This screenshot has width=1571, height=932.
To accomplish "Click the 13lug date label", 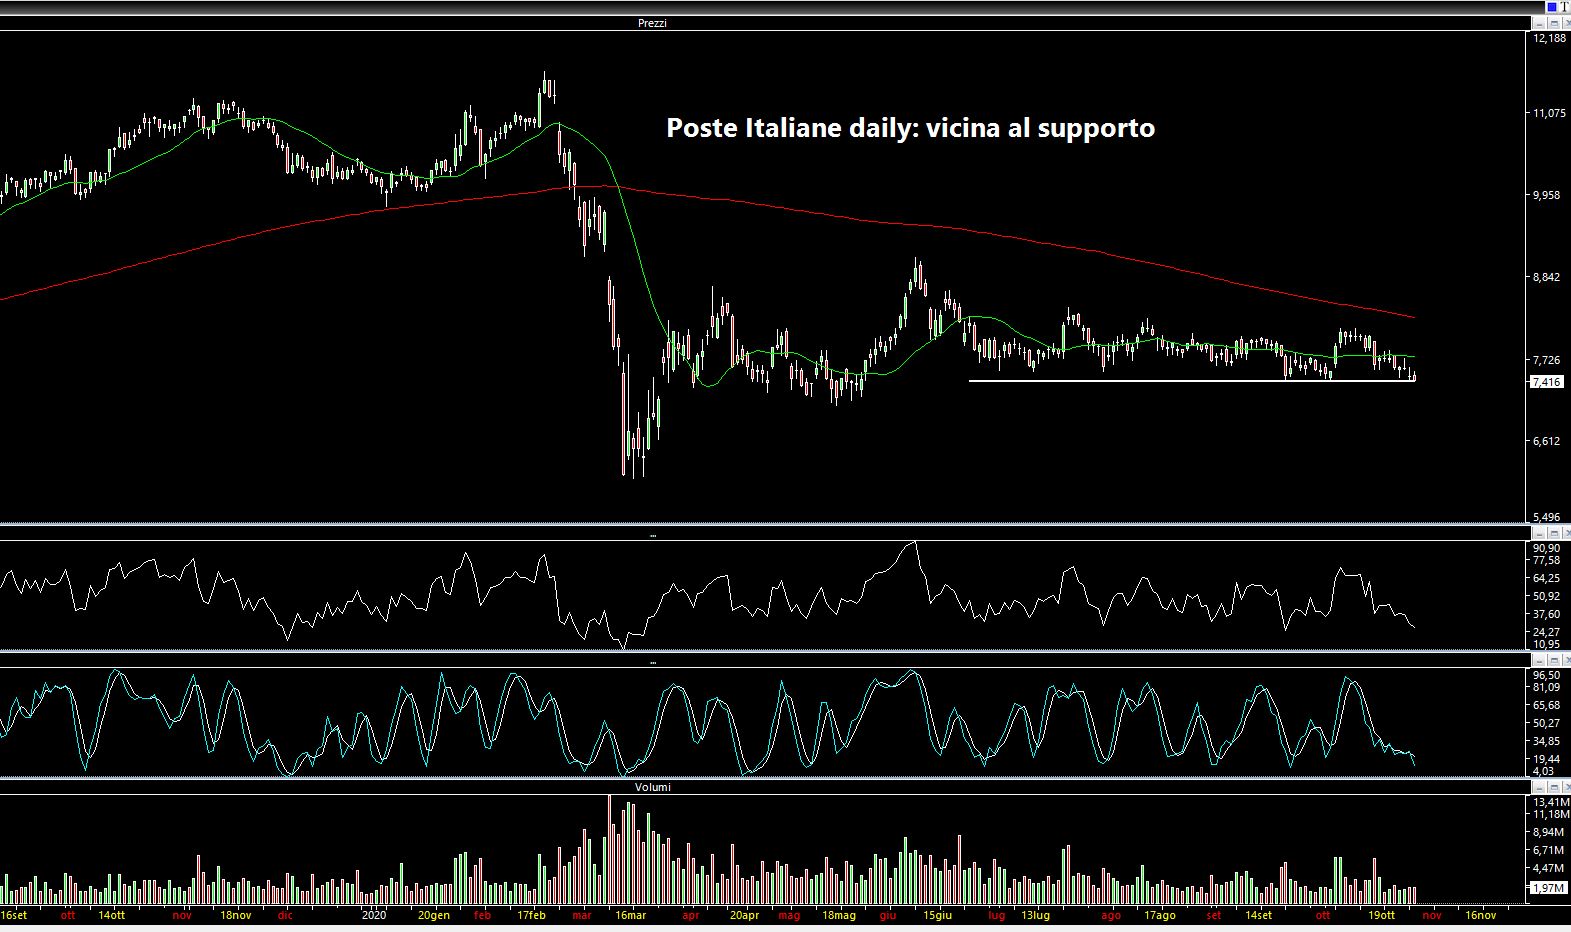I will (1035, 915).
